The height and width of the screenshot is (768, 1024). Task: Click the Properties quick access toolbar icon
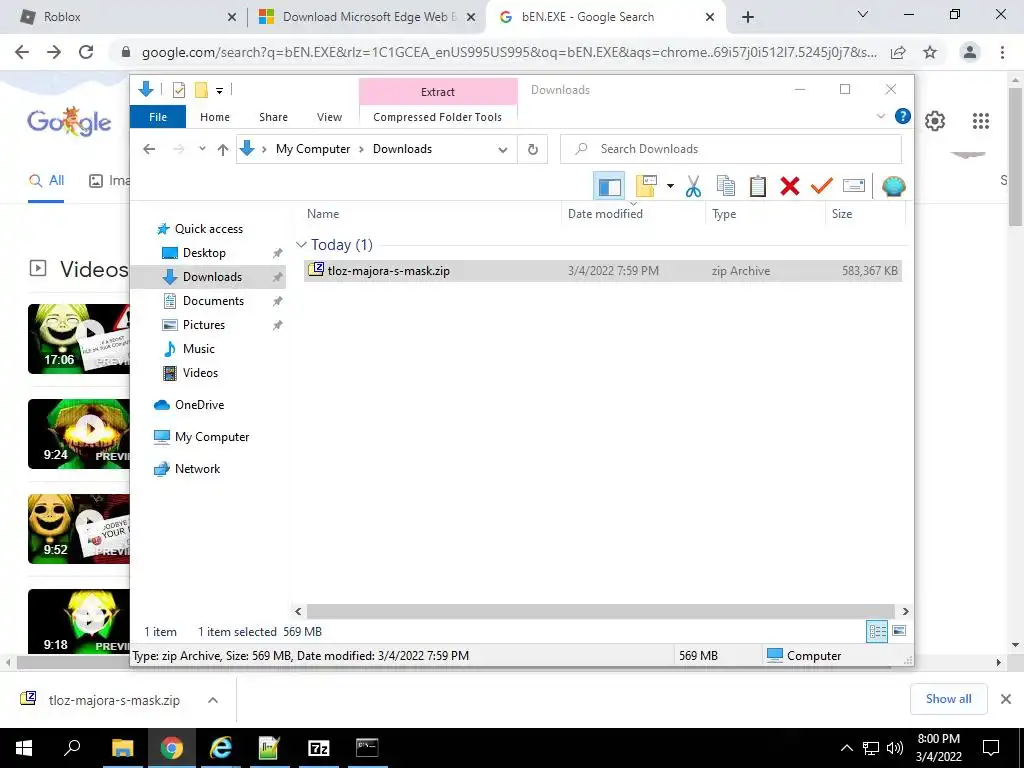point(178,90)
